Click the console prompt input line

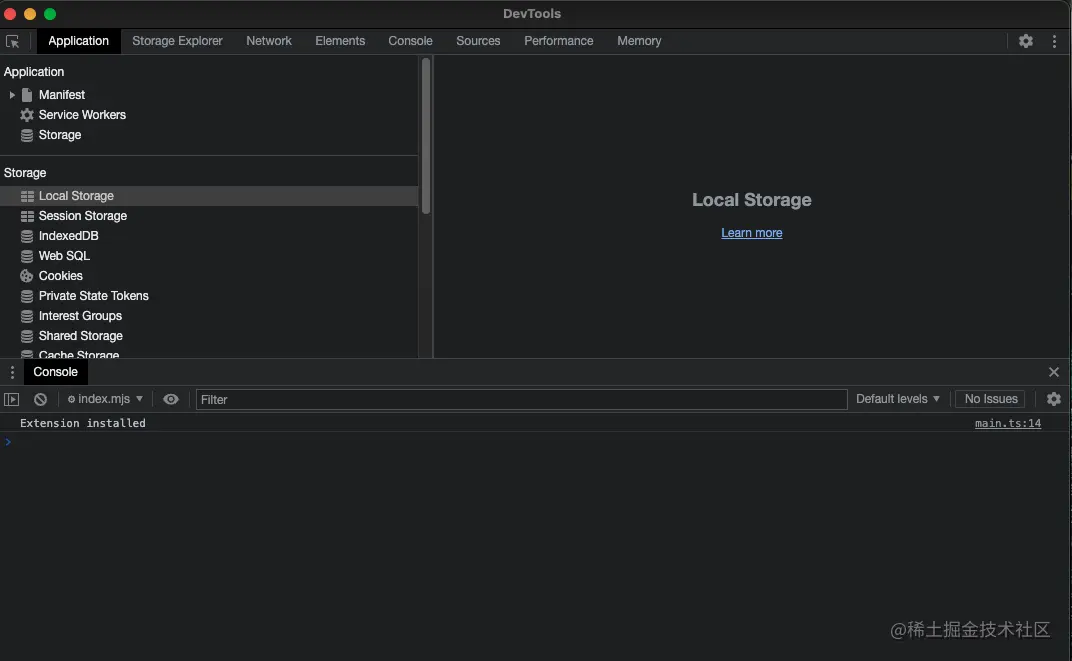click(x=536, y=442)
